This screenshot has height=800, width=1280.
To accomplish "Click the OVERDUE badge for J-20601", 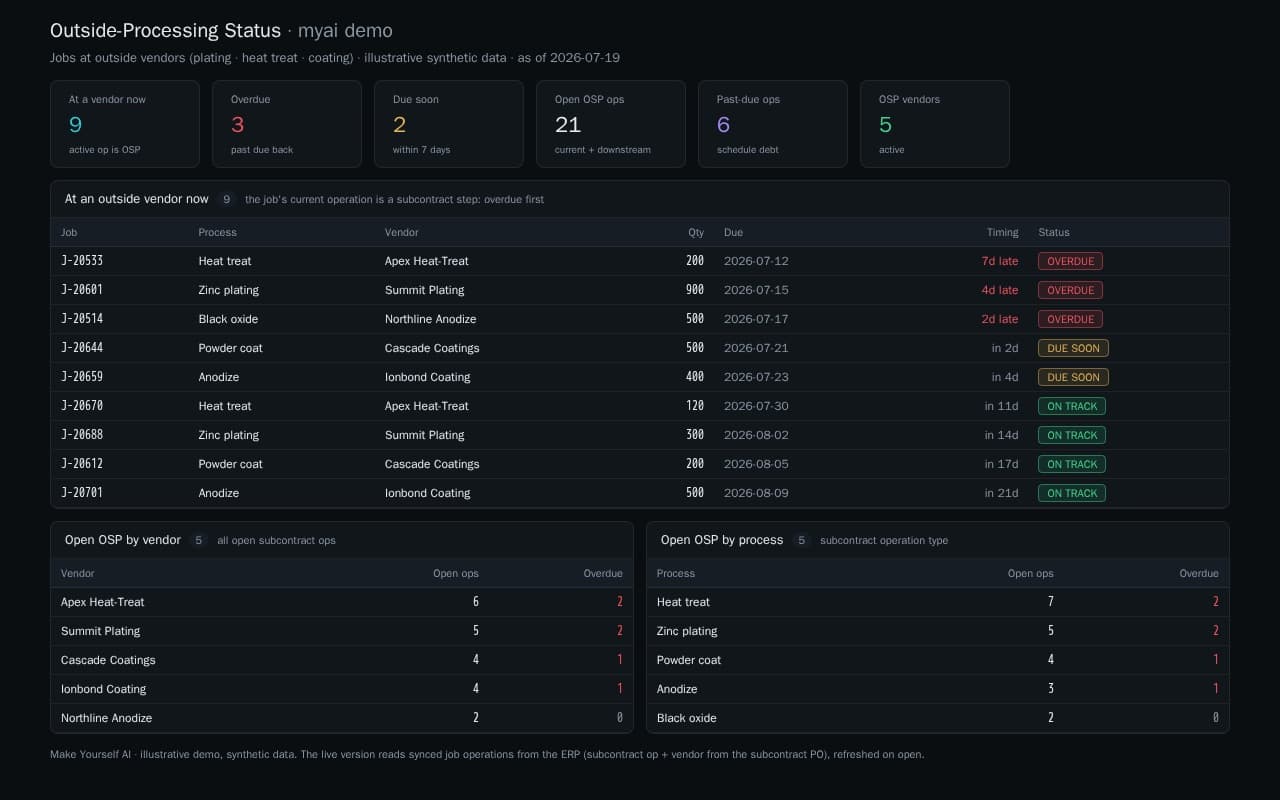I will pyautogui.click(x=1070, y=290).
